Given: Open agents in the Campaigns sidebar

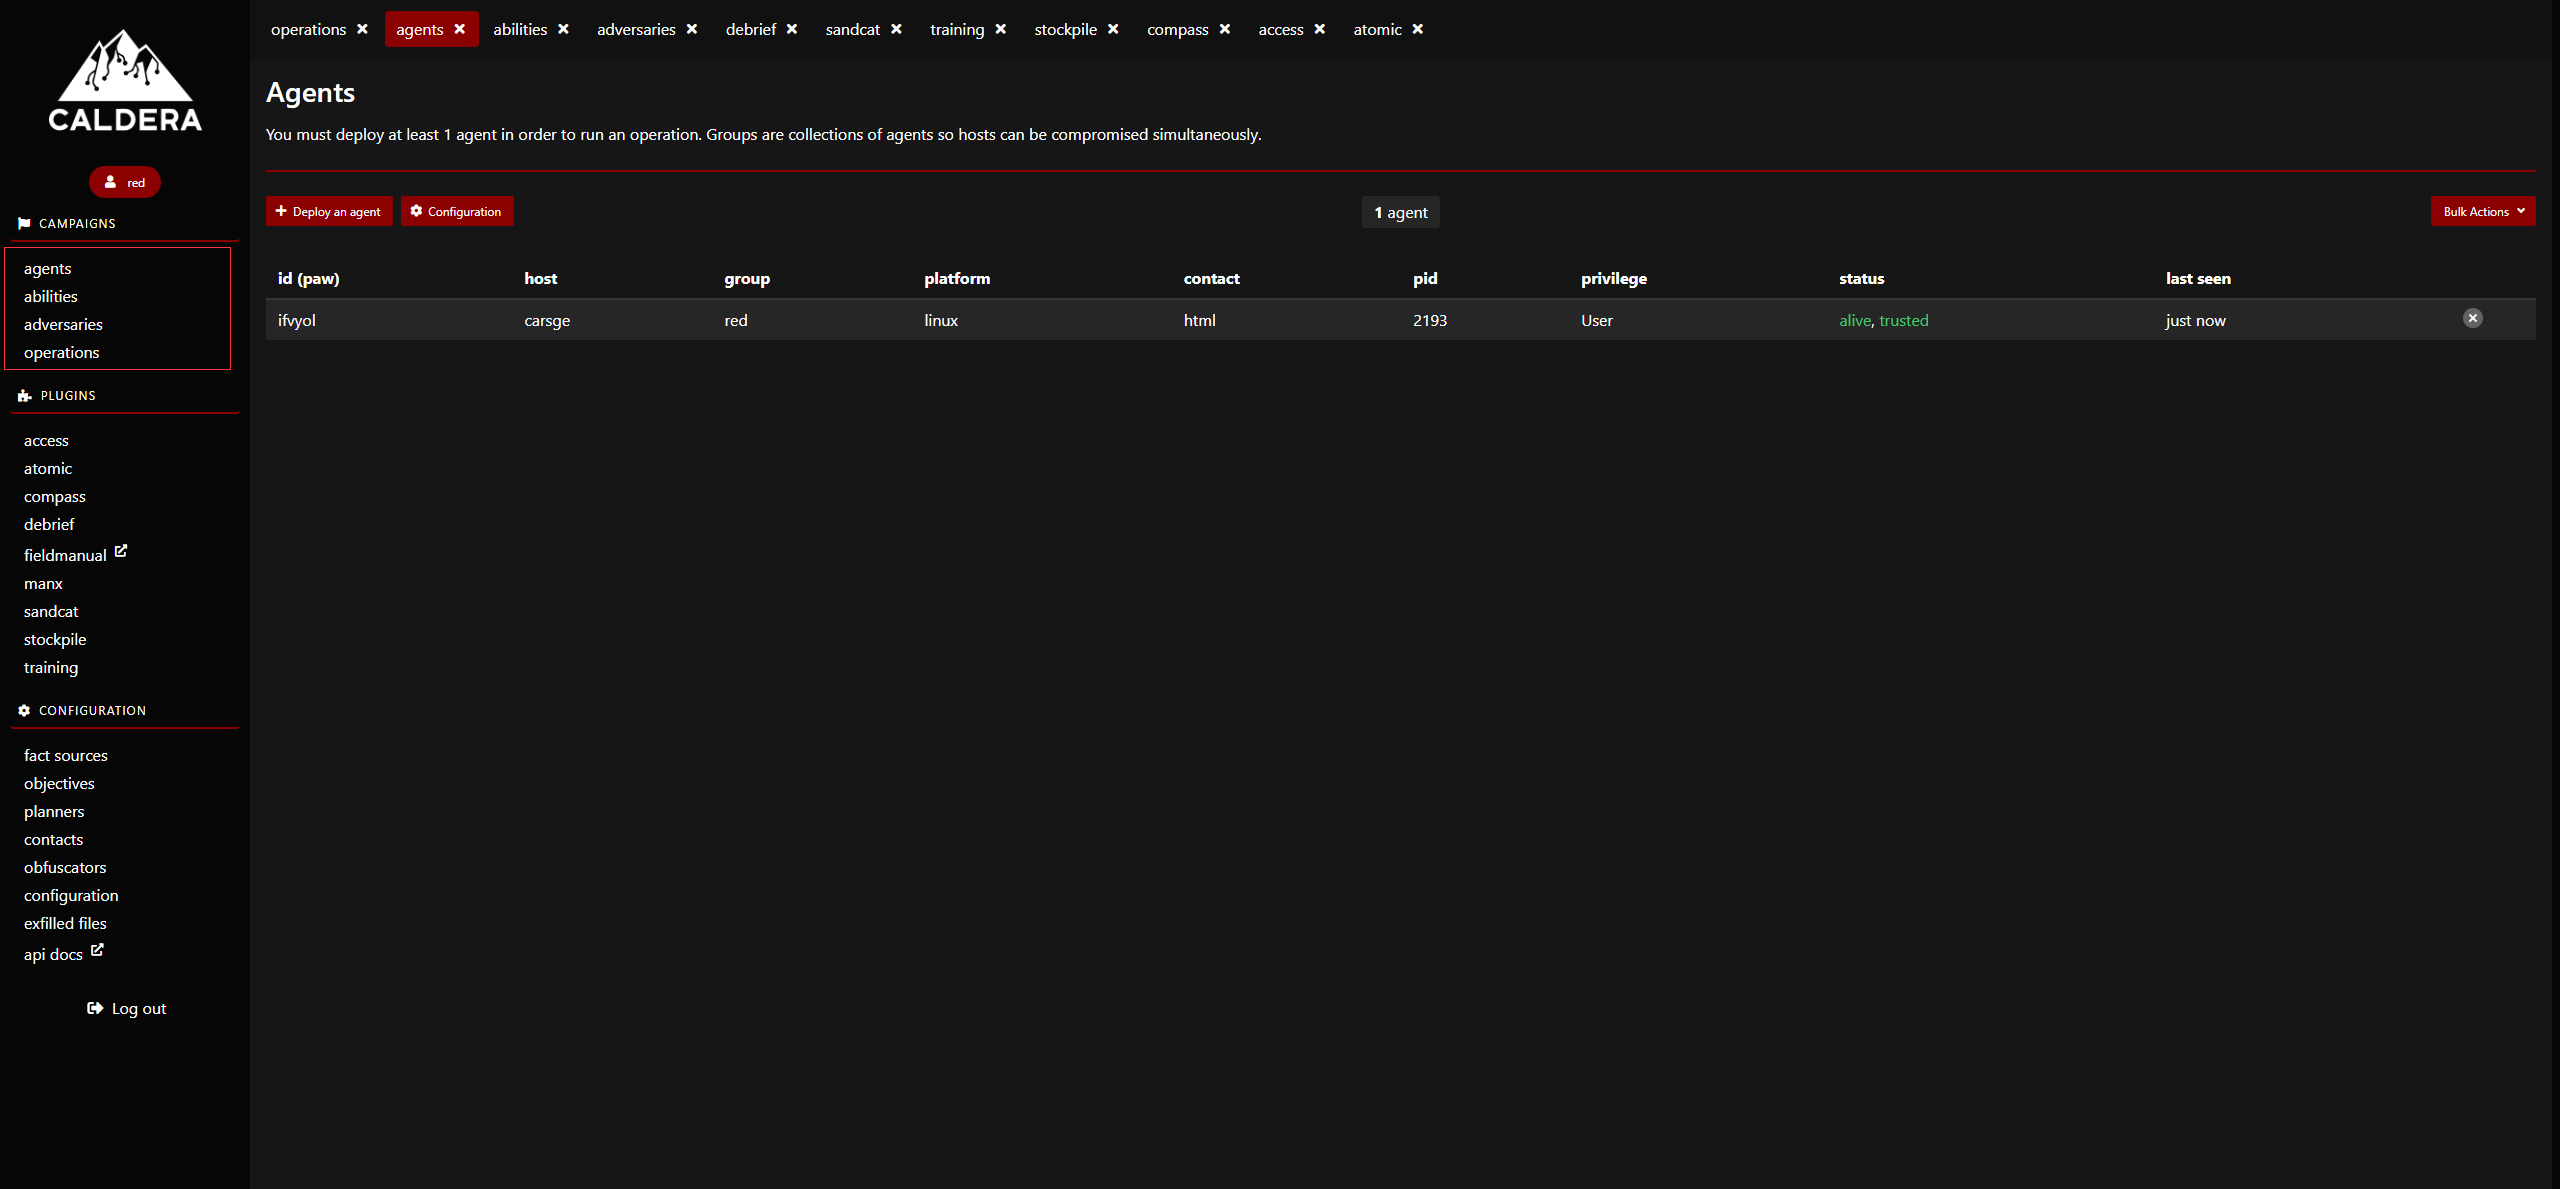Looking at the screenshot, I should pyautogui.click(x=47, y=268).
